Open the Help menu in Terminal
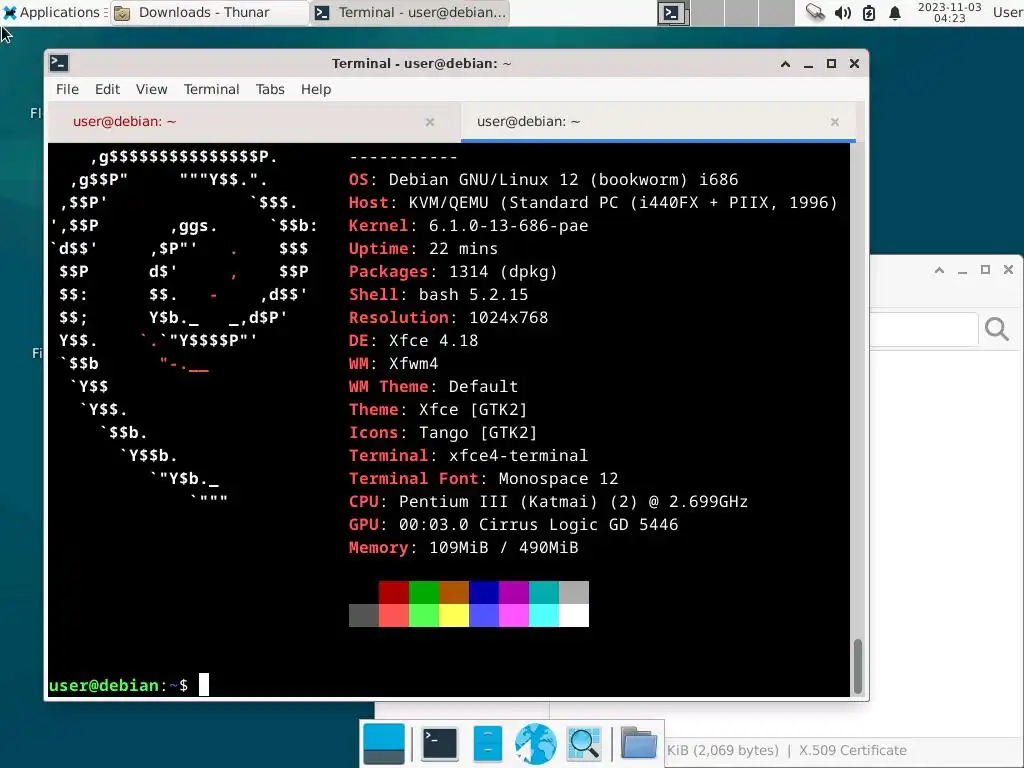Screen dimensions: 1024x768 coord(315,89)
